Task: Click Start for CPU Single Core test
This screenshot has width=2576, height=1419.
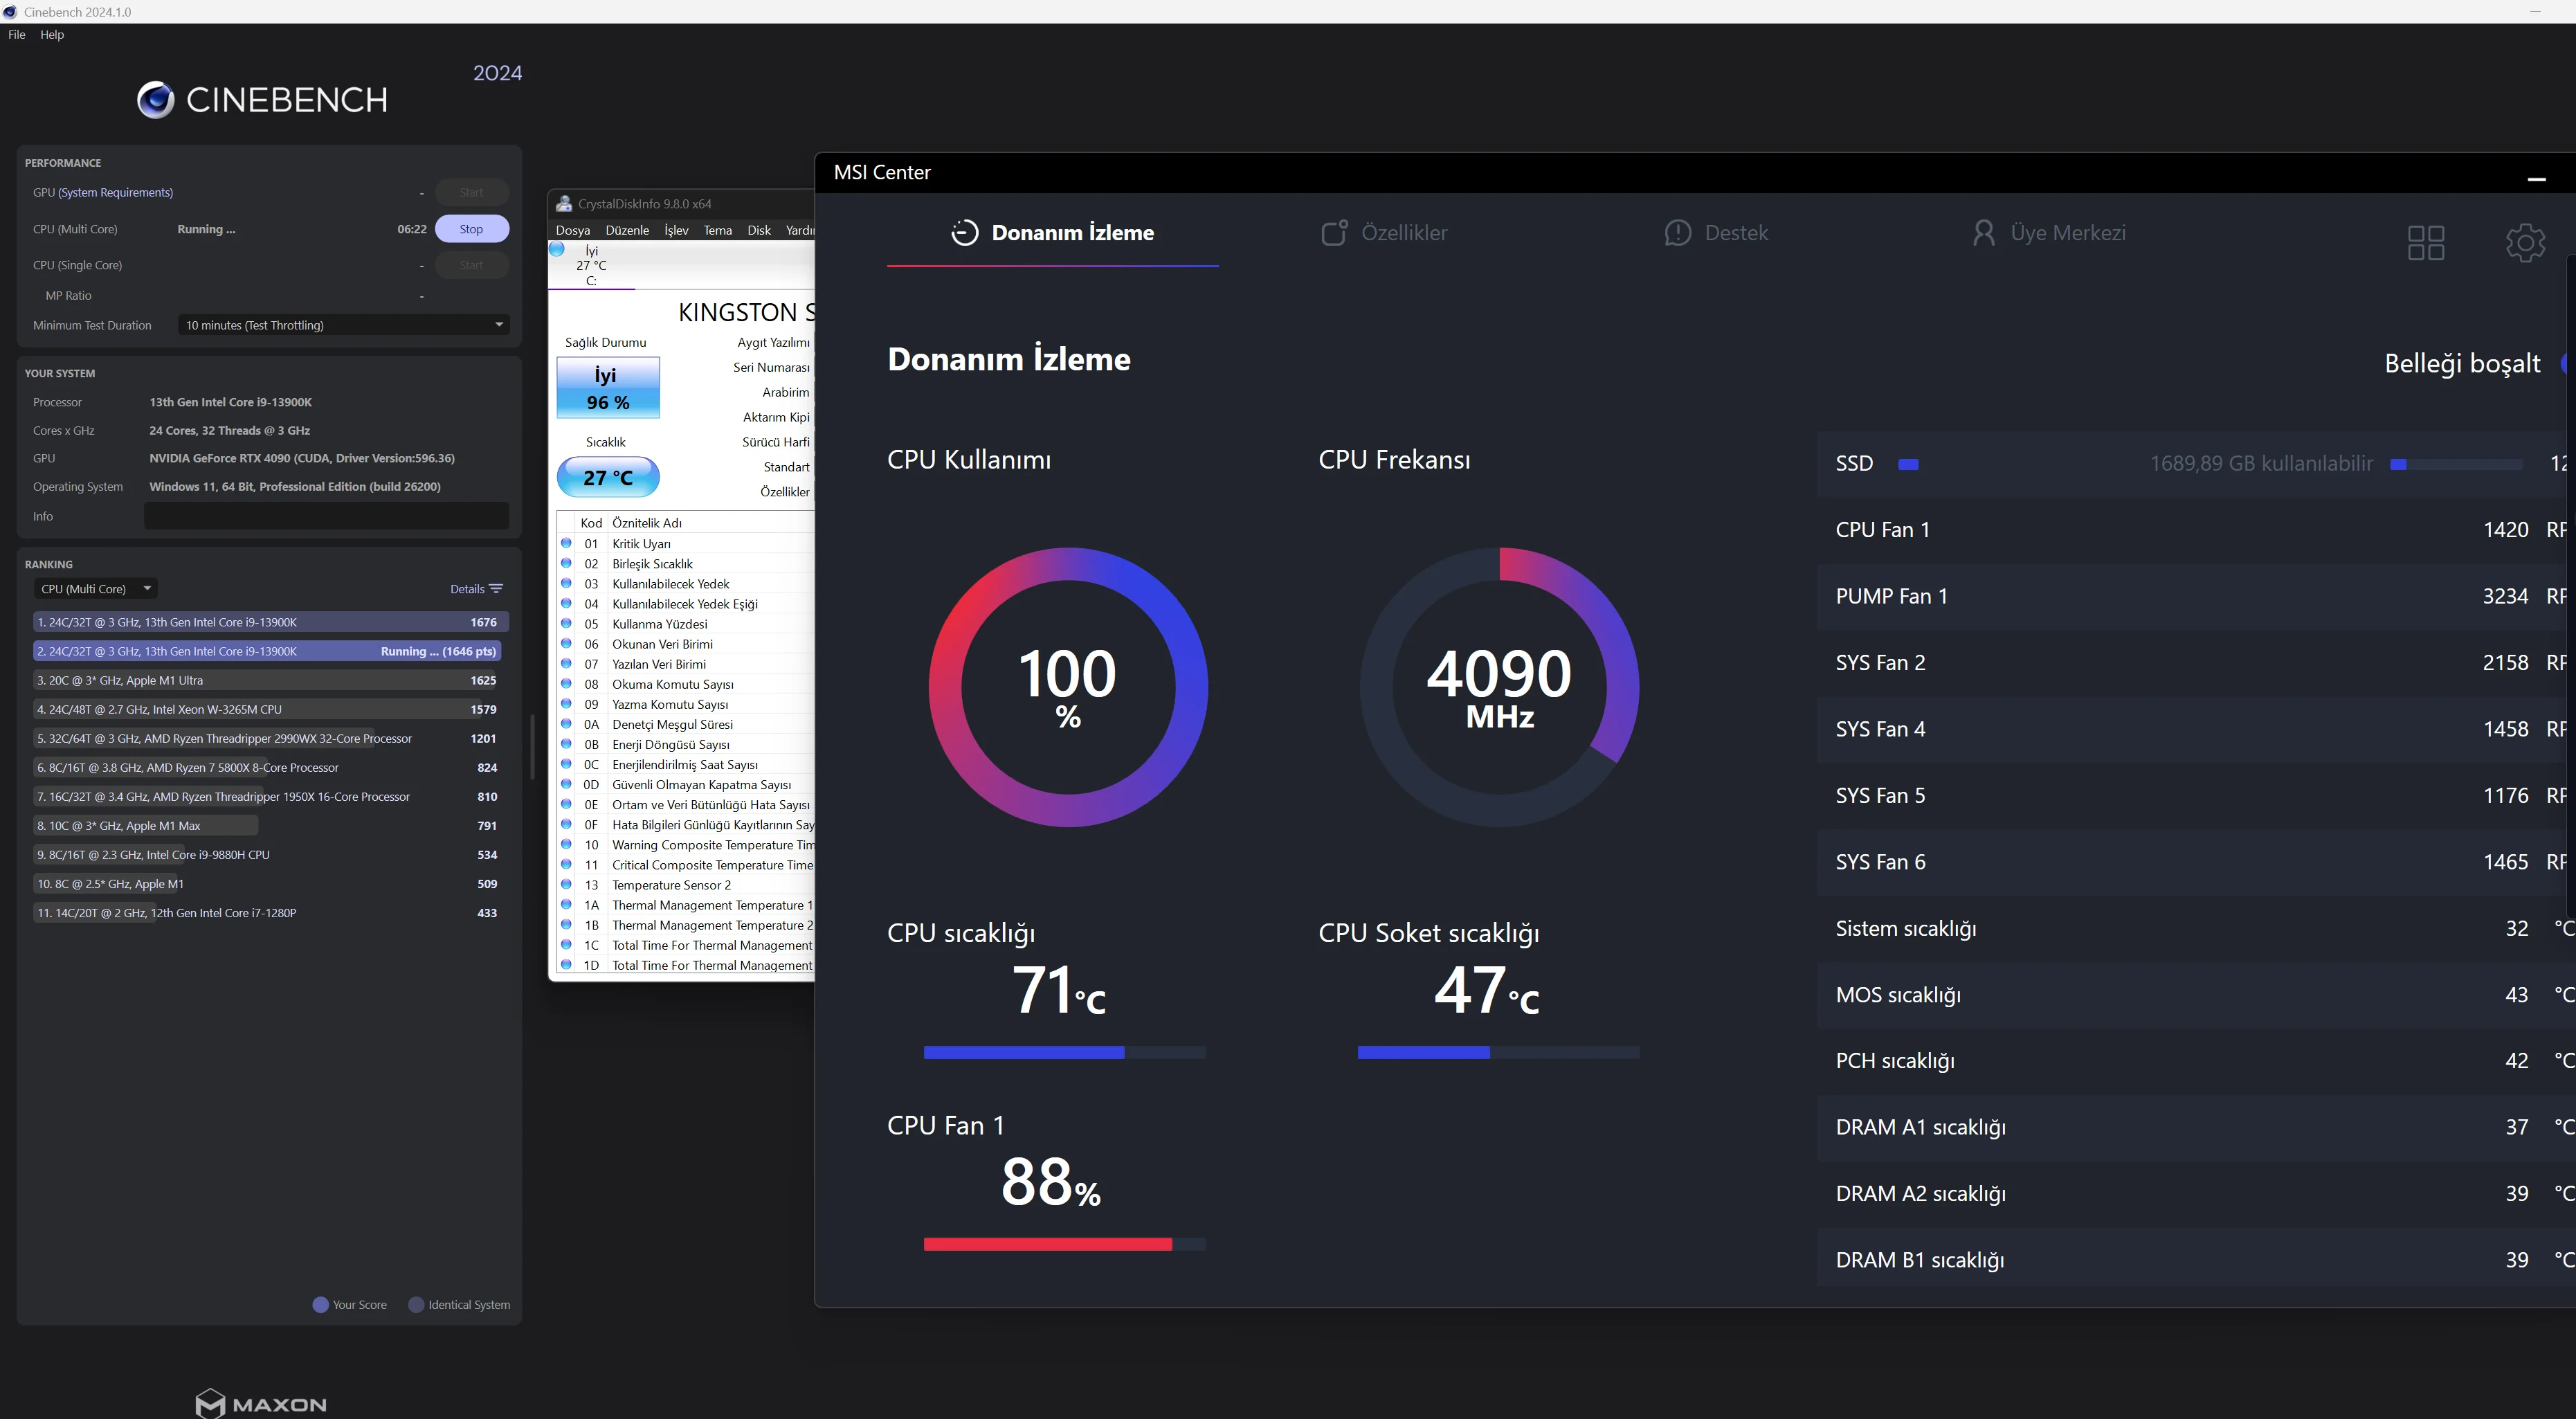Action: (471, 265)
